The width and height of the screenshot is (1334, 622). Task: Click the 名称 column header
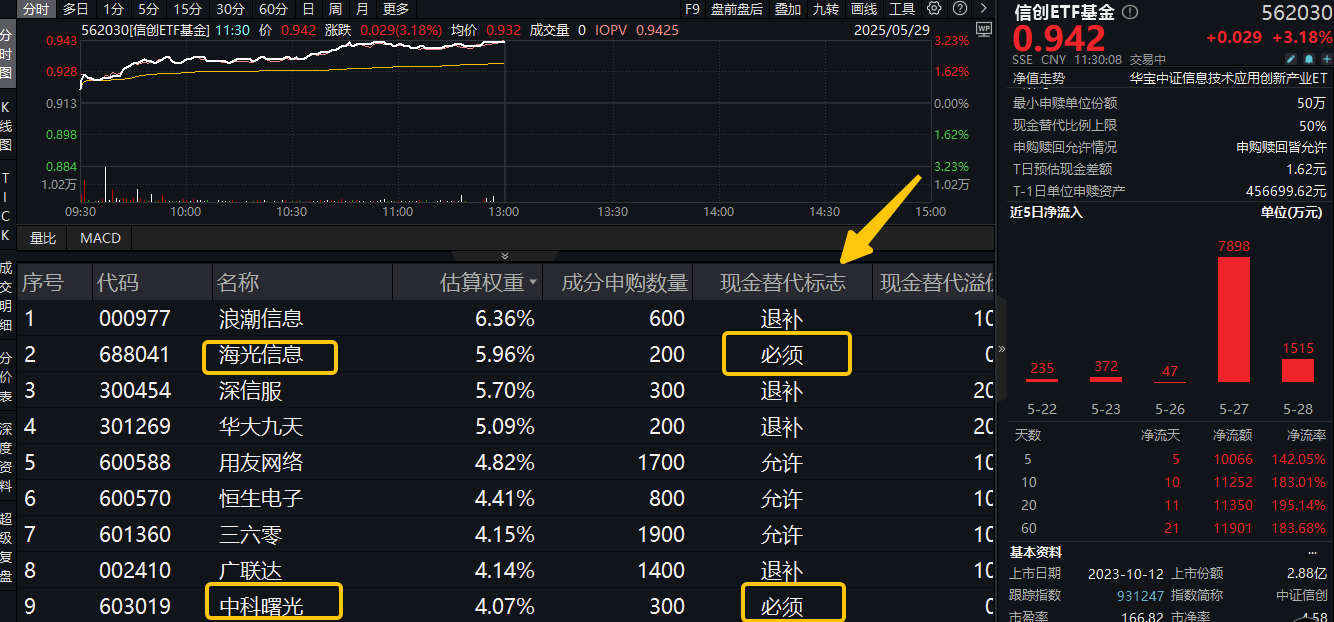pyautogui.click(x=238, y=283)
